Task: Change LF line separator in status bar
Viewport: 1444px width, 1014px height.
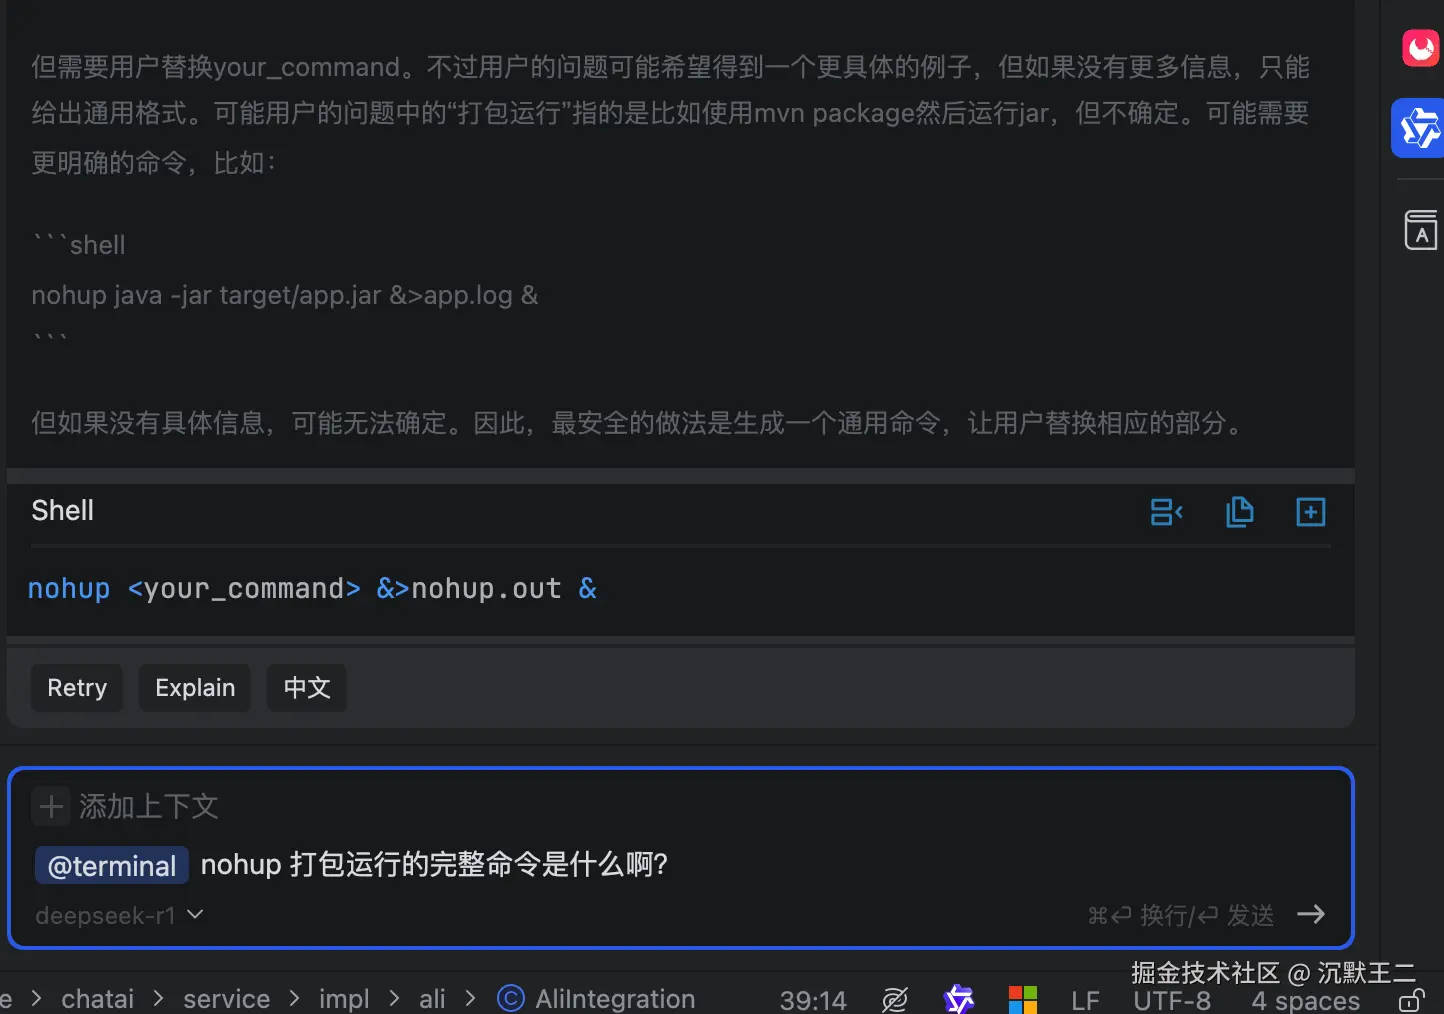Action: (1085, 1000)
